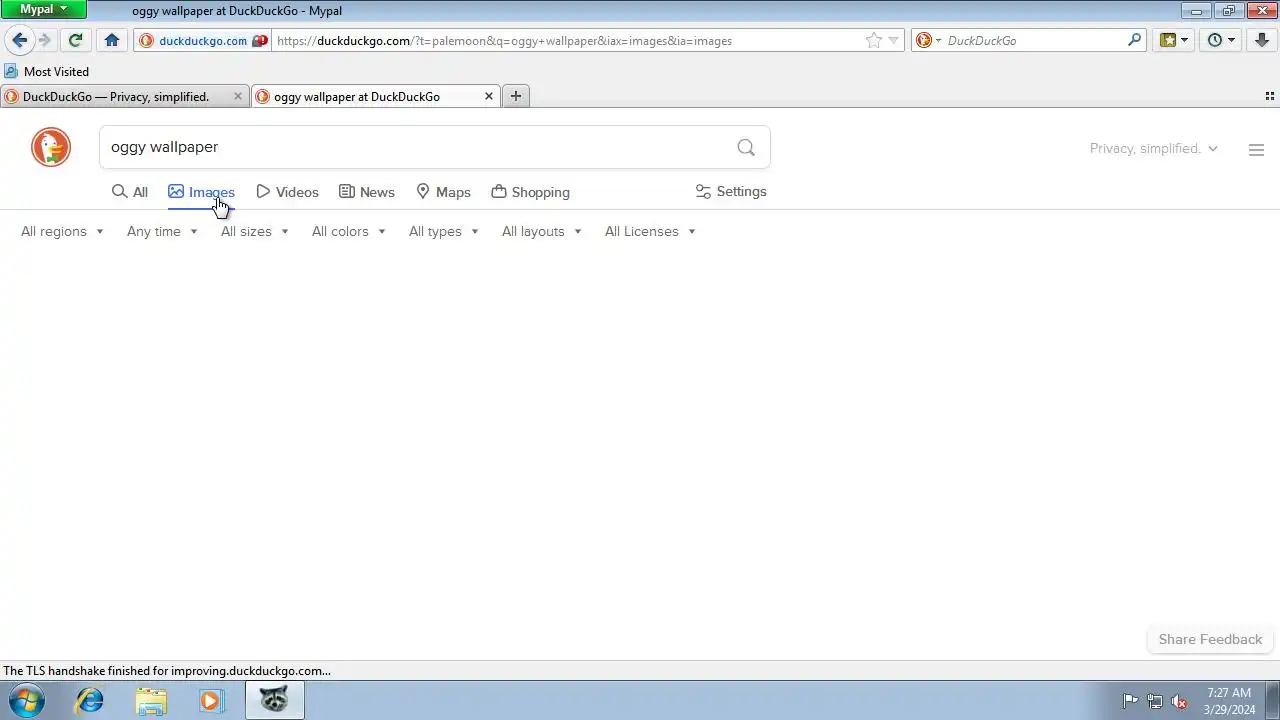Expand the All sizes filter

pyautogui.click(x=254, y=231)
